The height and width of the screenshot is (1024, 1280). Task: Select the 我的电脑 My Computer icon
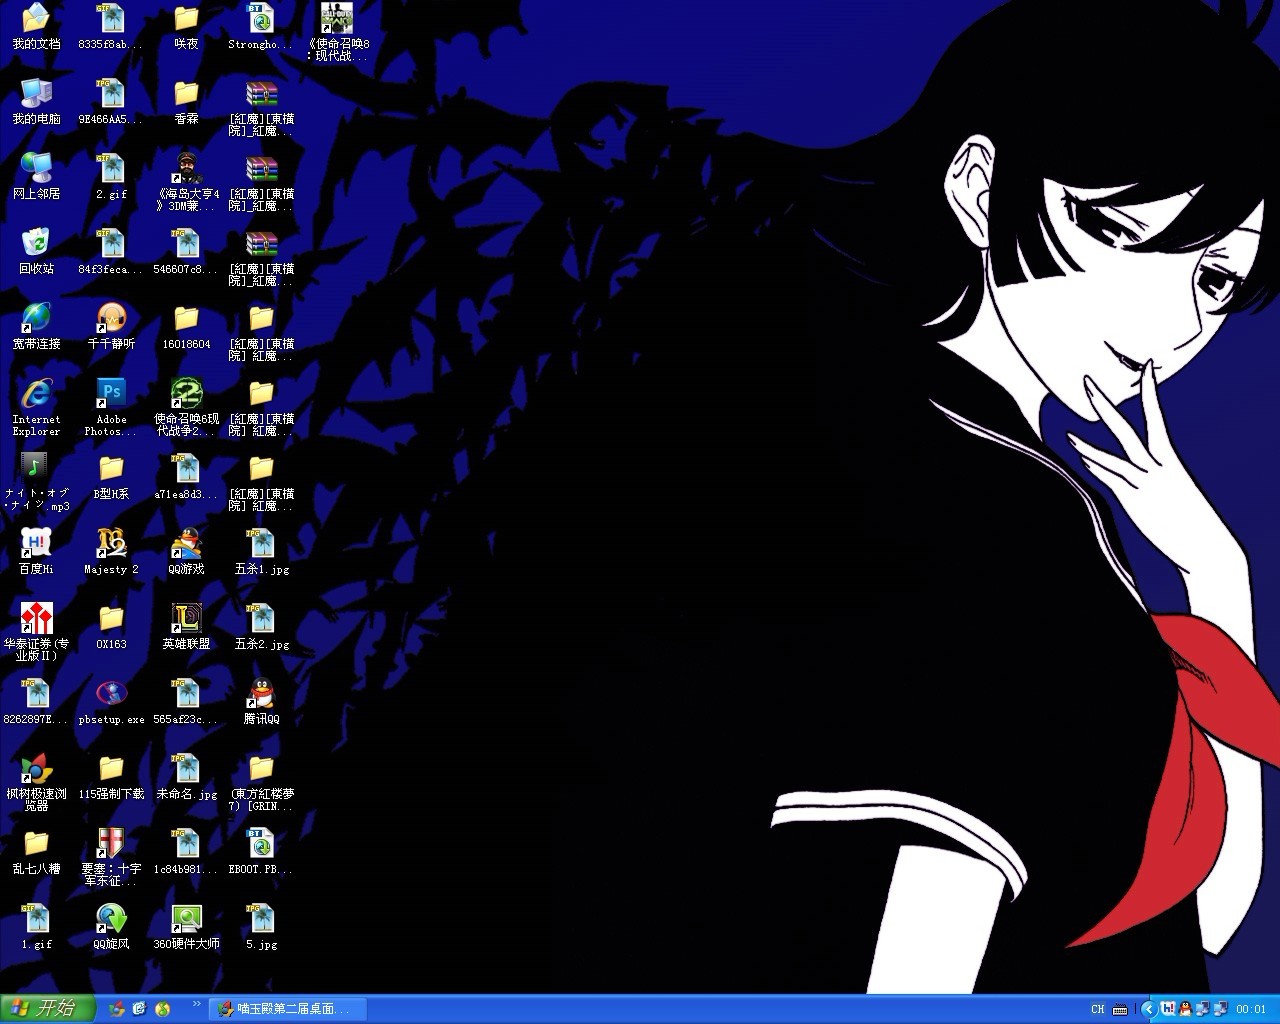point(36,95)
